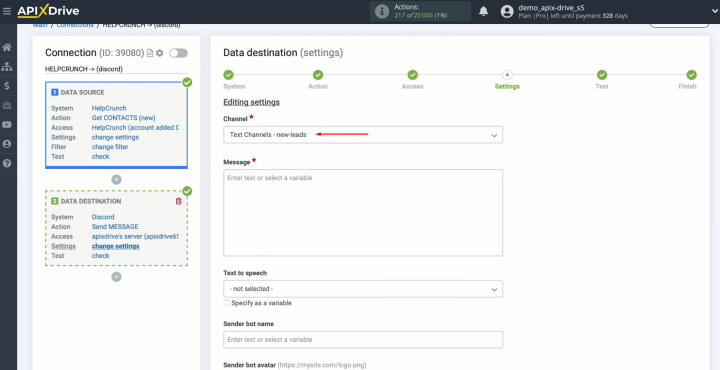This screenshot has height=370, width=720.
Task: Go to Access step
Action: tap(412, 75)
